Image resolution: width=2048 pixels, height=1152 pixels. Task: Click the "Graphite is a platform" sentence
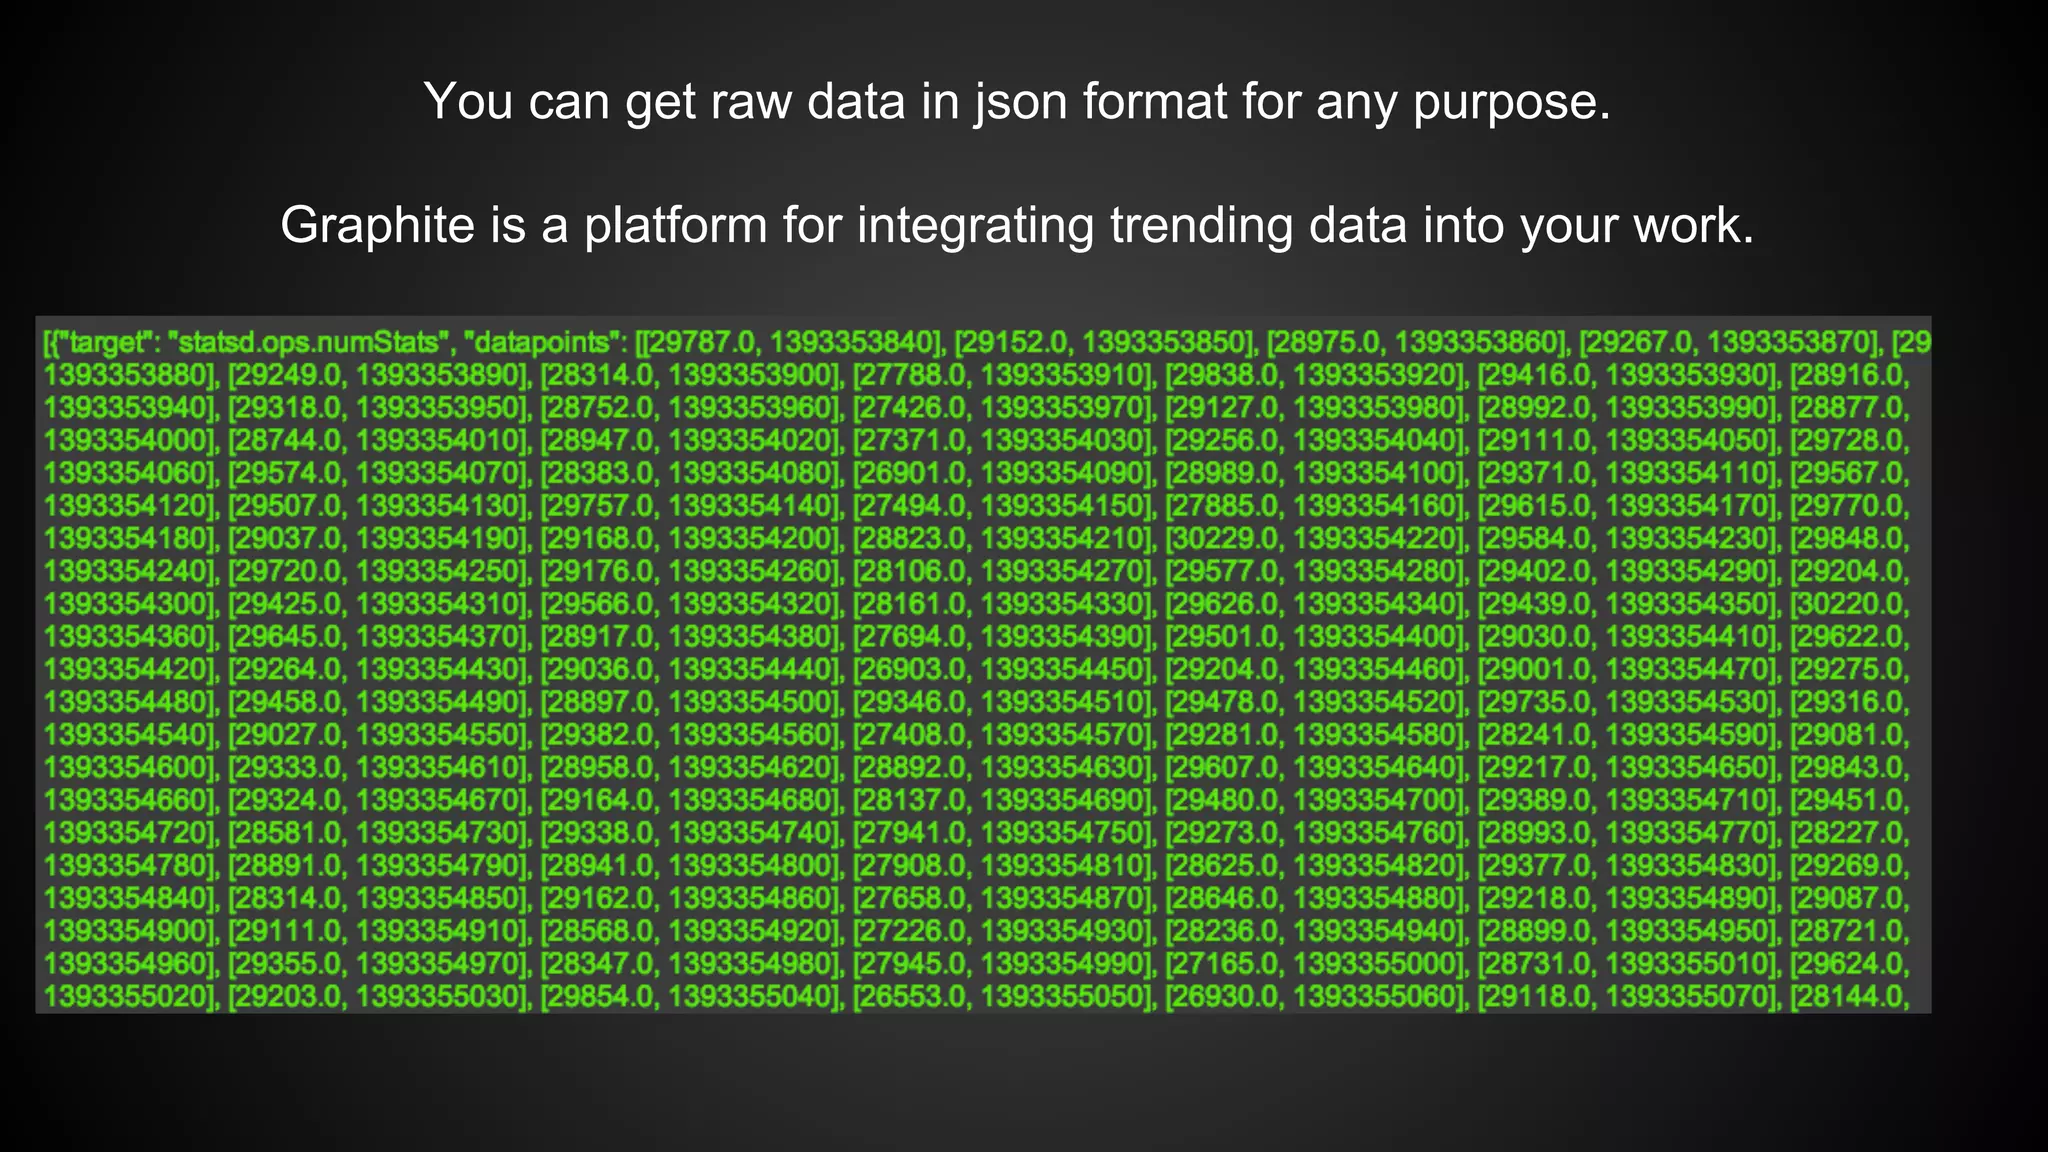tap(1017, 225)
